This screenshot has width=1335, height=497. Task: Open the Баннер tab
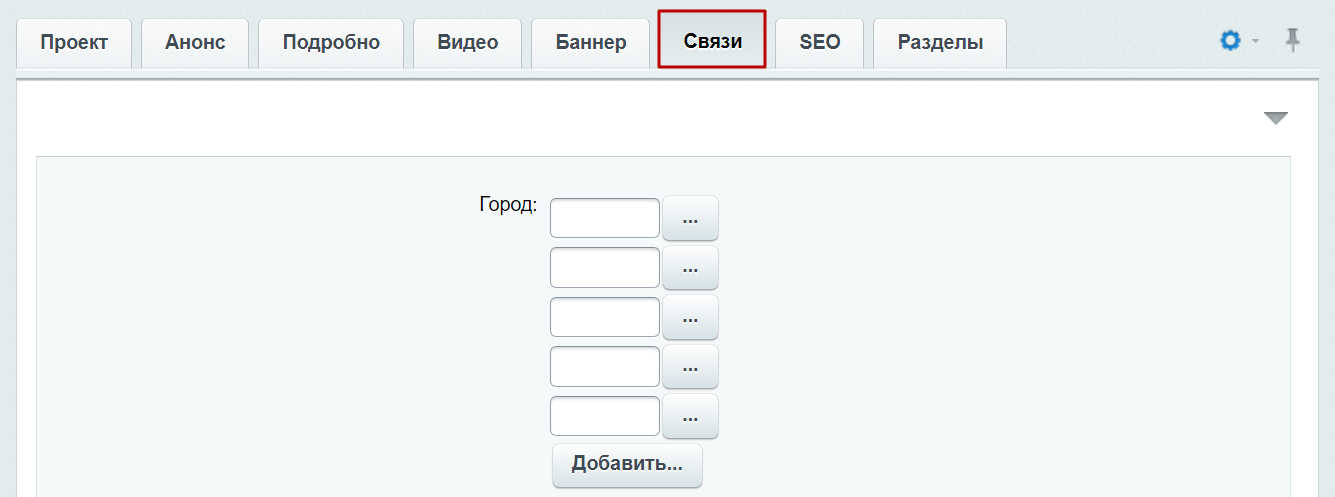pos(591,43)
